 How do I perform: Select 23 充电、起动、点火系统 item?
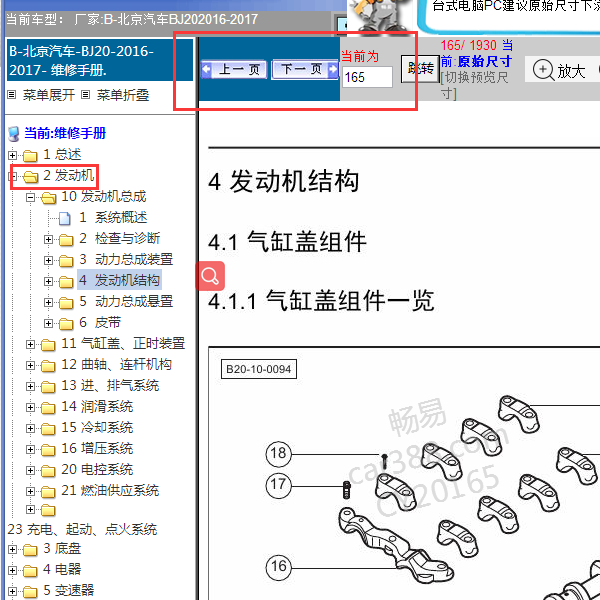click(x=82, y=530)
